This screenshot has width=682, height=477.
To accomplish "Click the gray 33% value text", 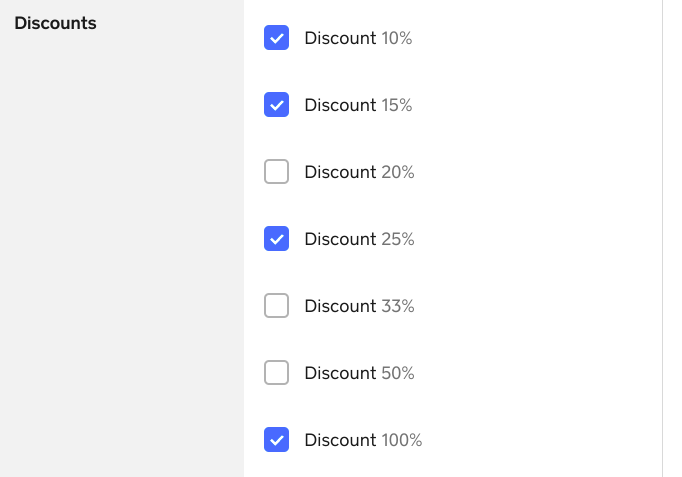I will click(x=398, y=306).
